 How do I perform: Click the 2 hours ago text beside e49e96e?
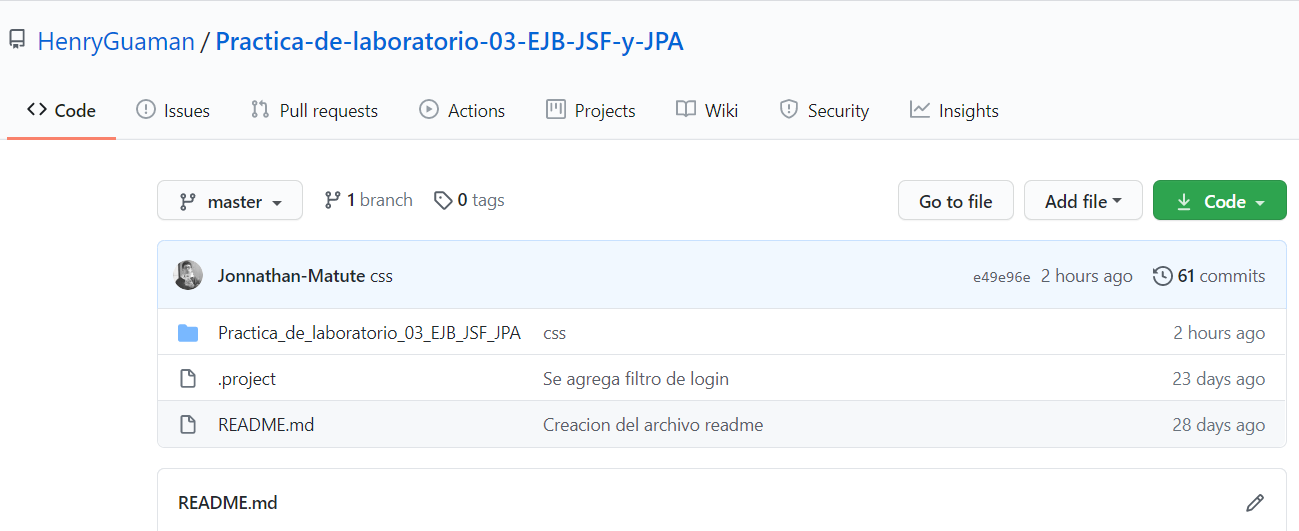[x=1087, y=276]
